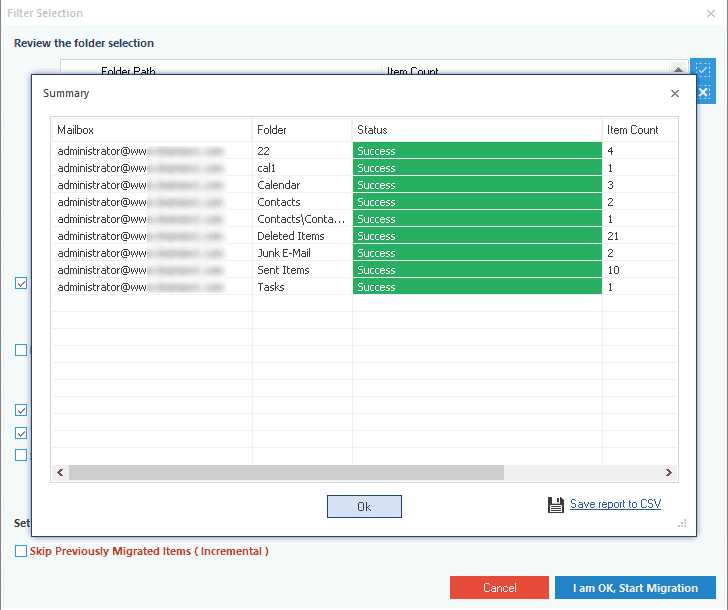
Task: Click Success status in Sent Items row
Action: (x=477, y=270)
